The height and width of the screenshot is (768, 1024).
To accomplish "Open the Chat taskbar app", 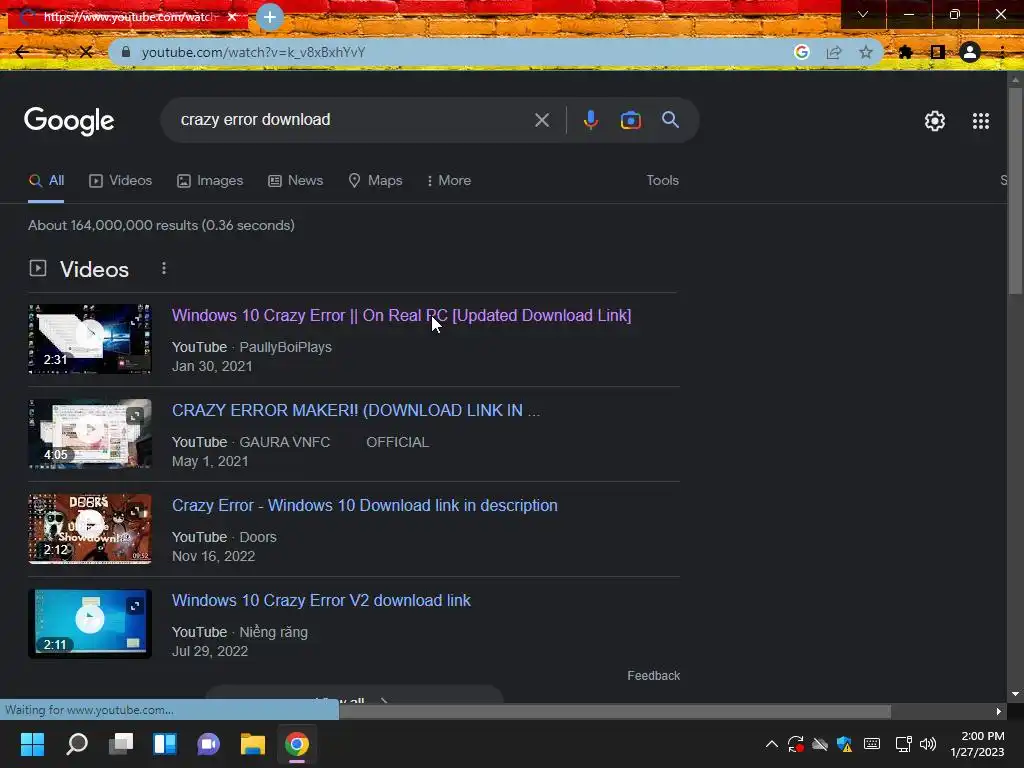I will point(208,744).
